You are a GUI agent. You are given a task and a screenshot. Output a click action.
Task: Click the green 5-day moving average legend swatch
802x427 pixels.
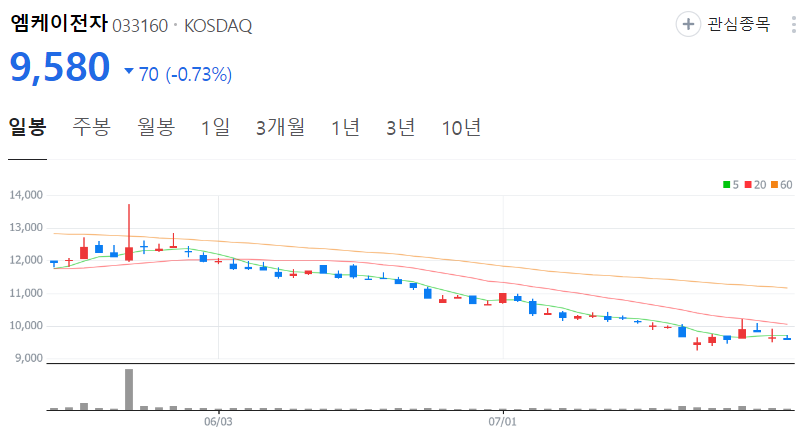(x=726, y=185)
